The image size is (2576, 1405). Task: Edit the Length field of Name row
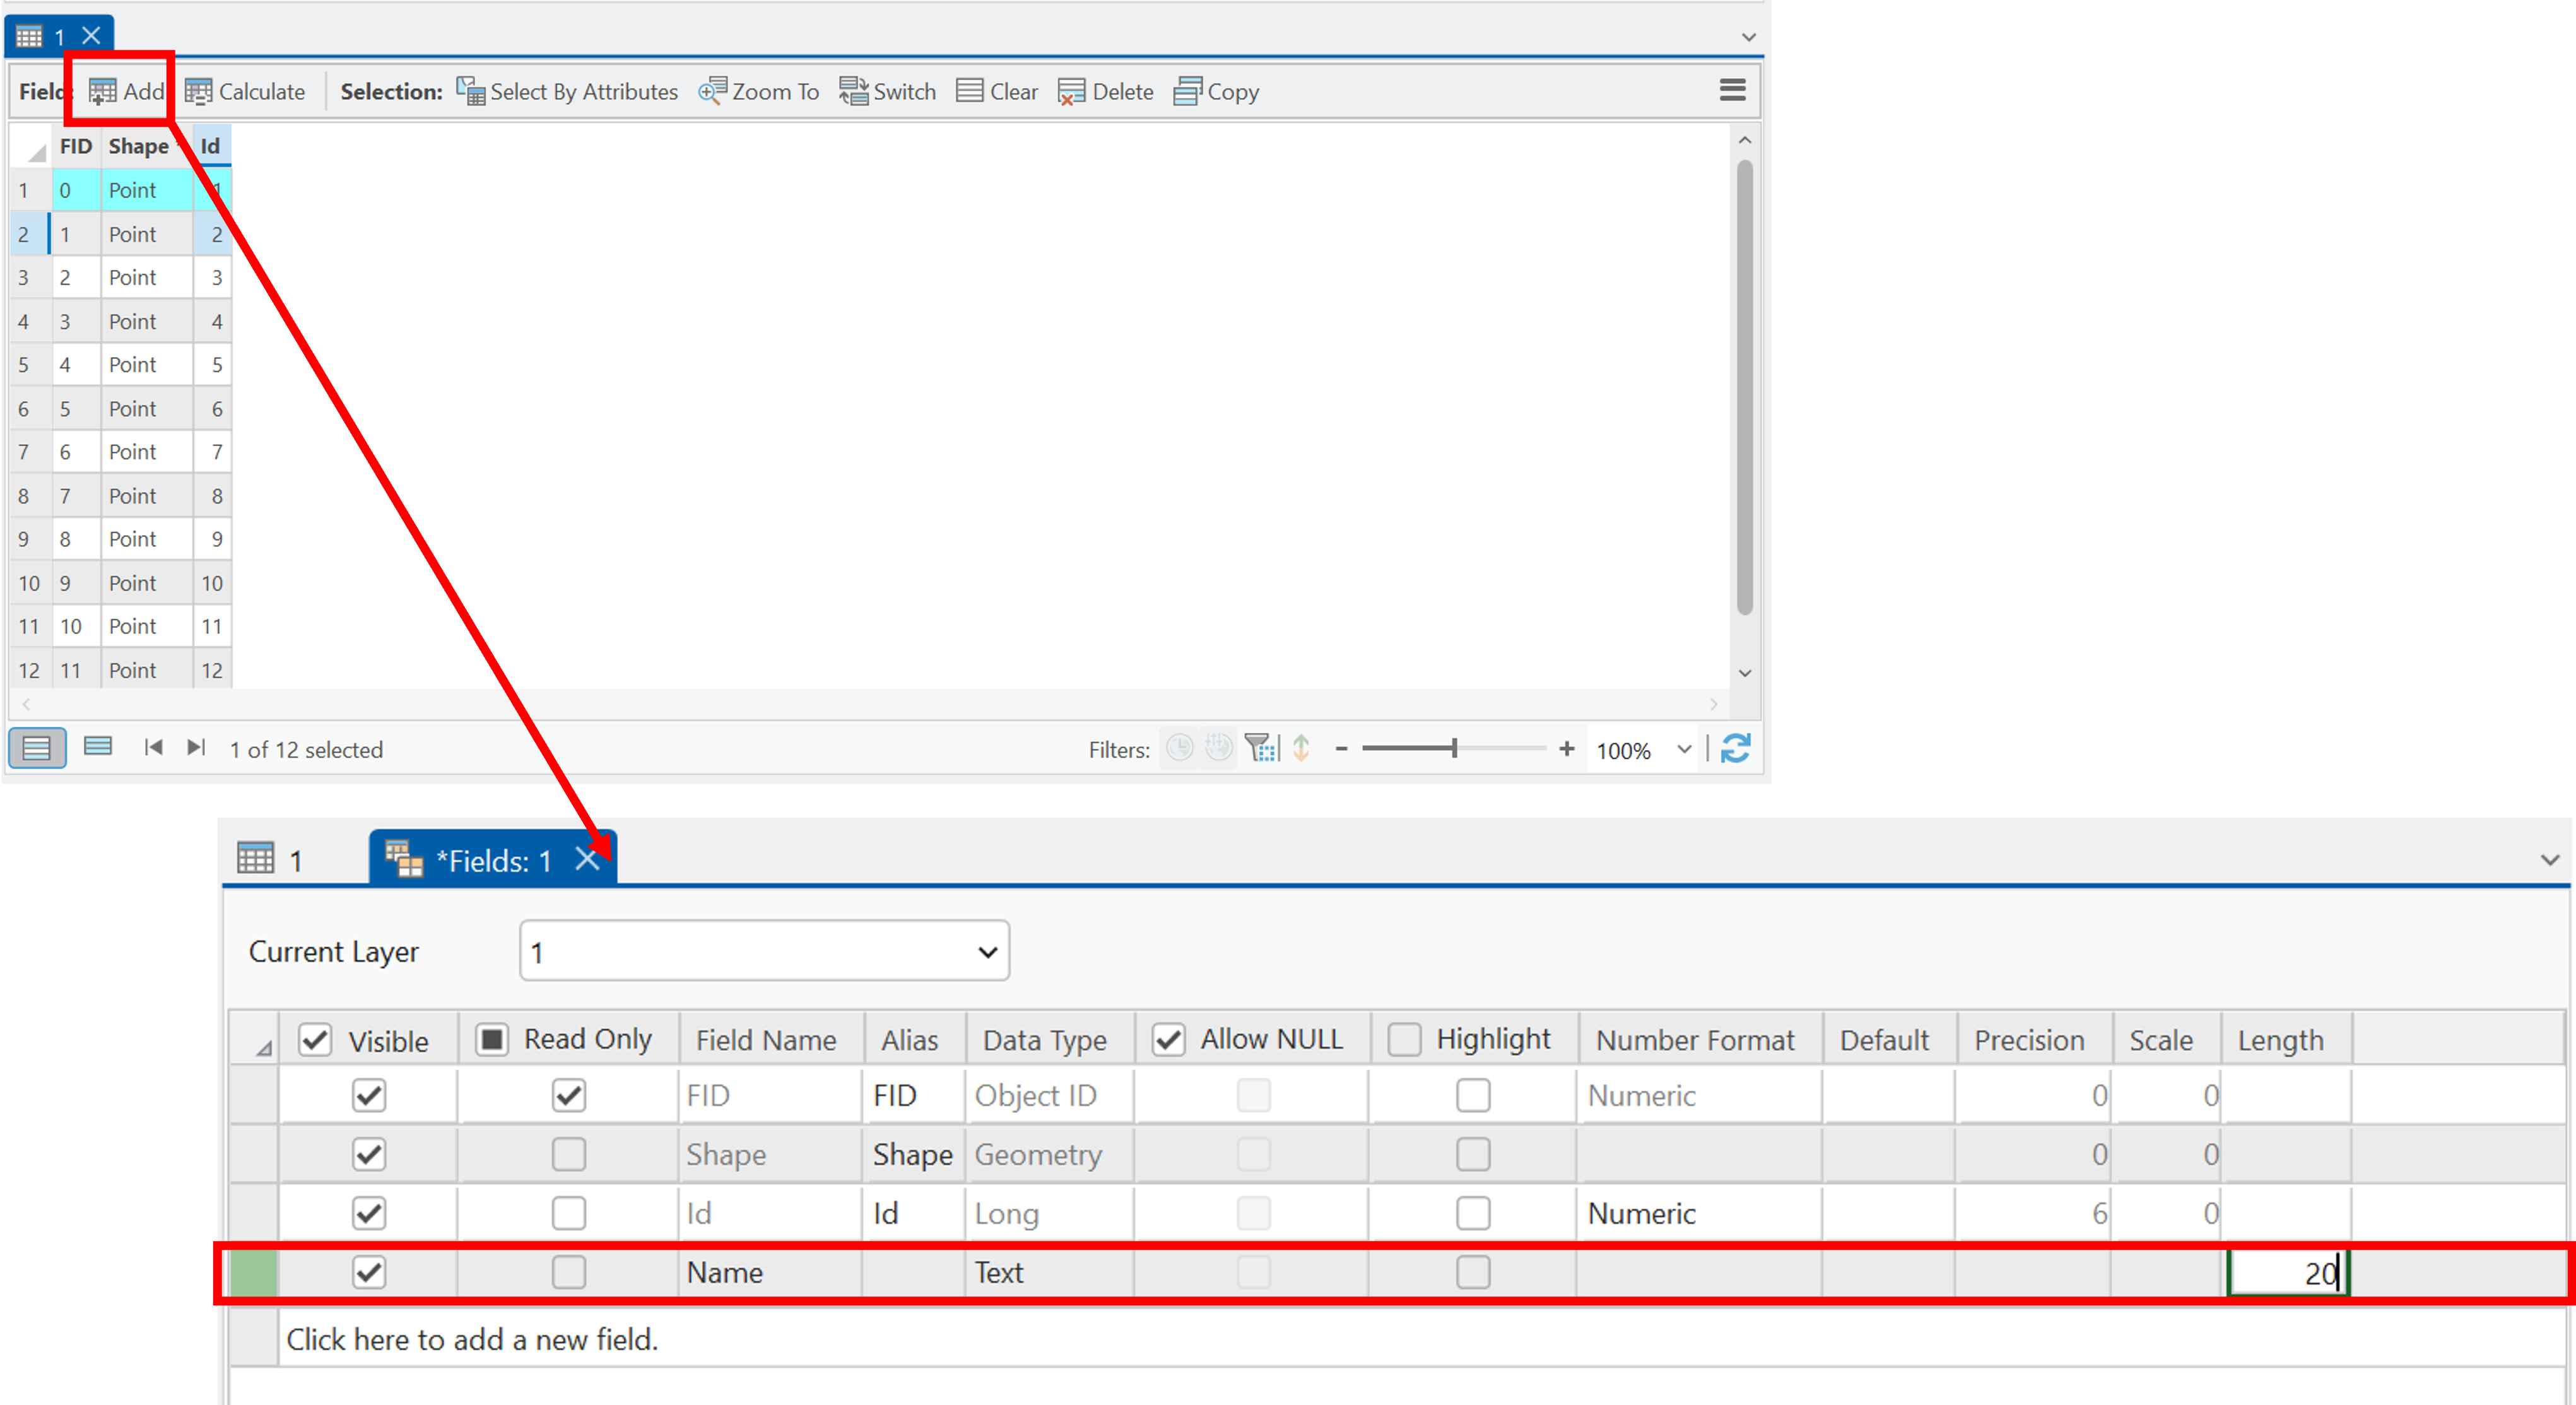[2288, 1273]
